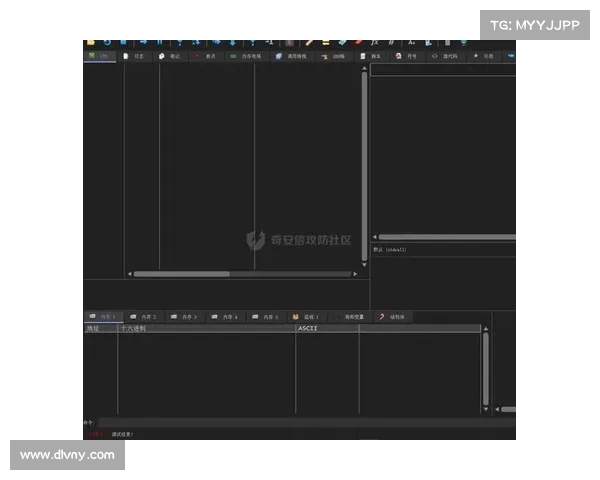The width and height of the screenshot is (600, 480).
Task: Click the Stop debugging square toolbar icon
Action: (123, 42)
